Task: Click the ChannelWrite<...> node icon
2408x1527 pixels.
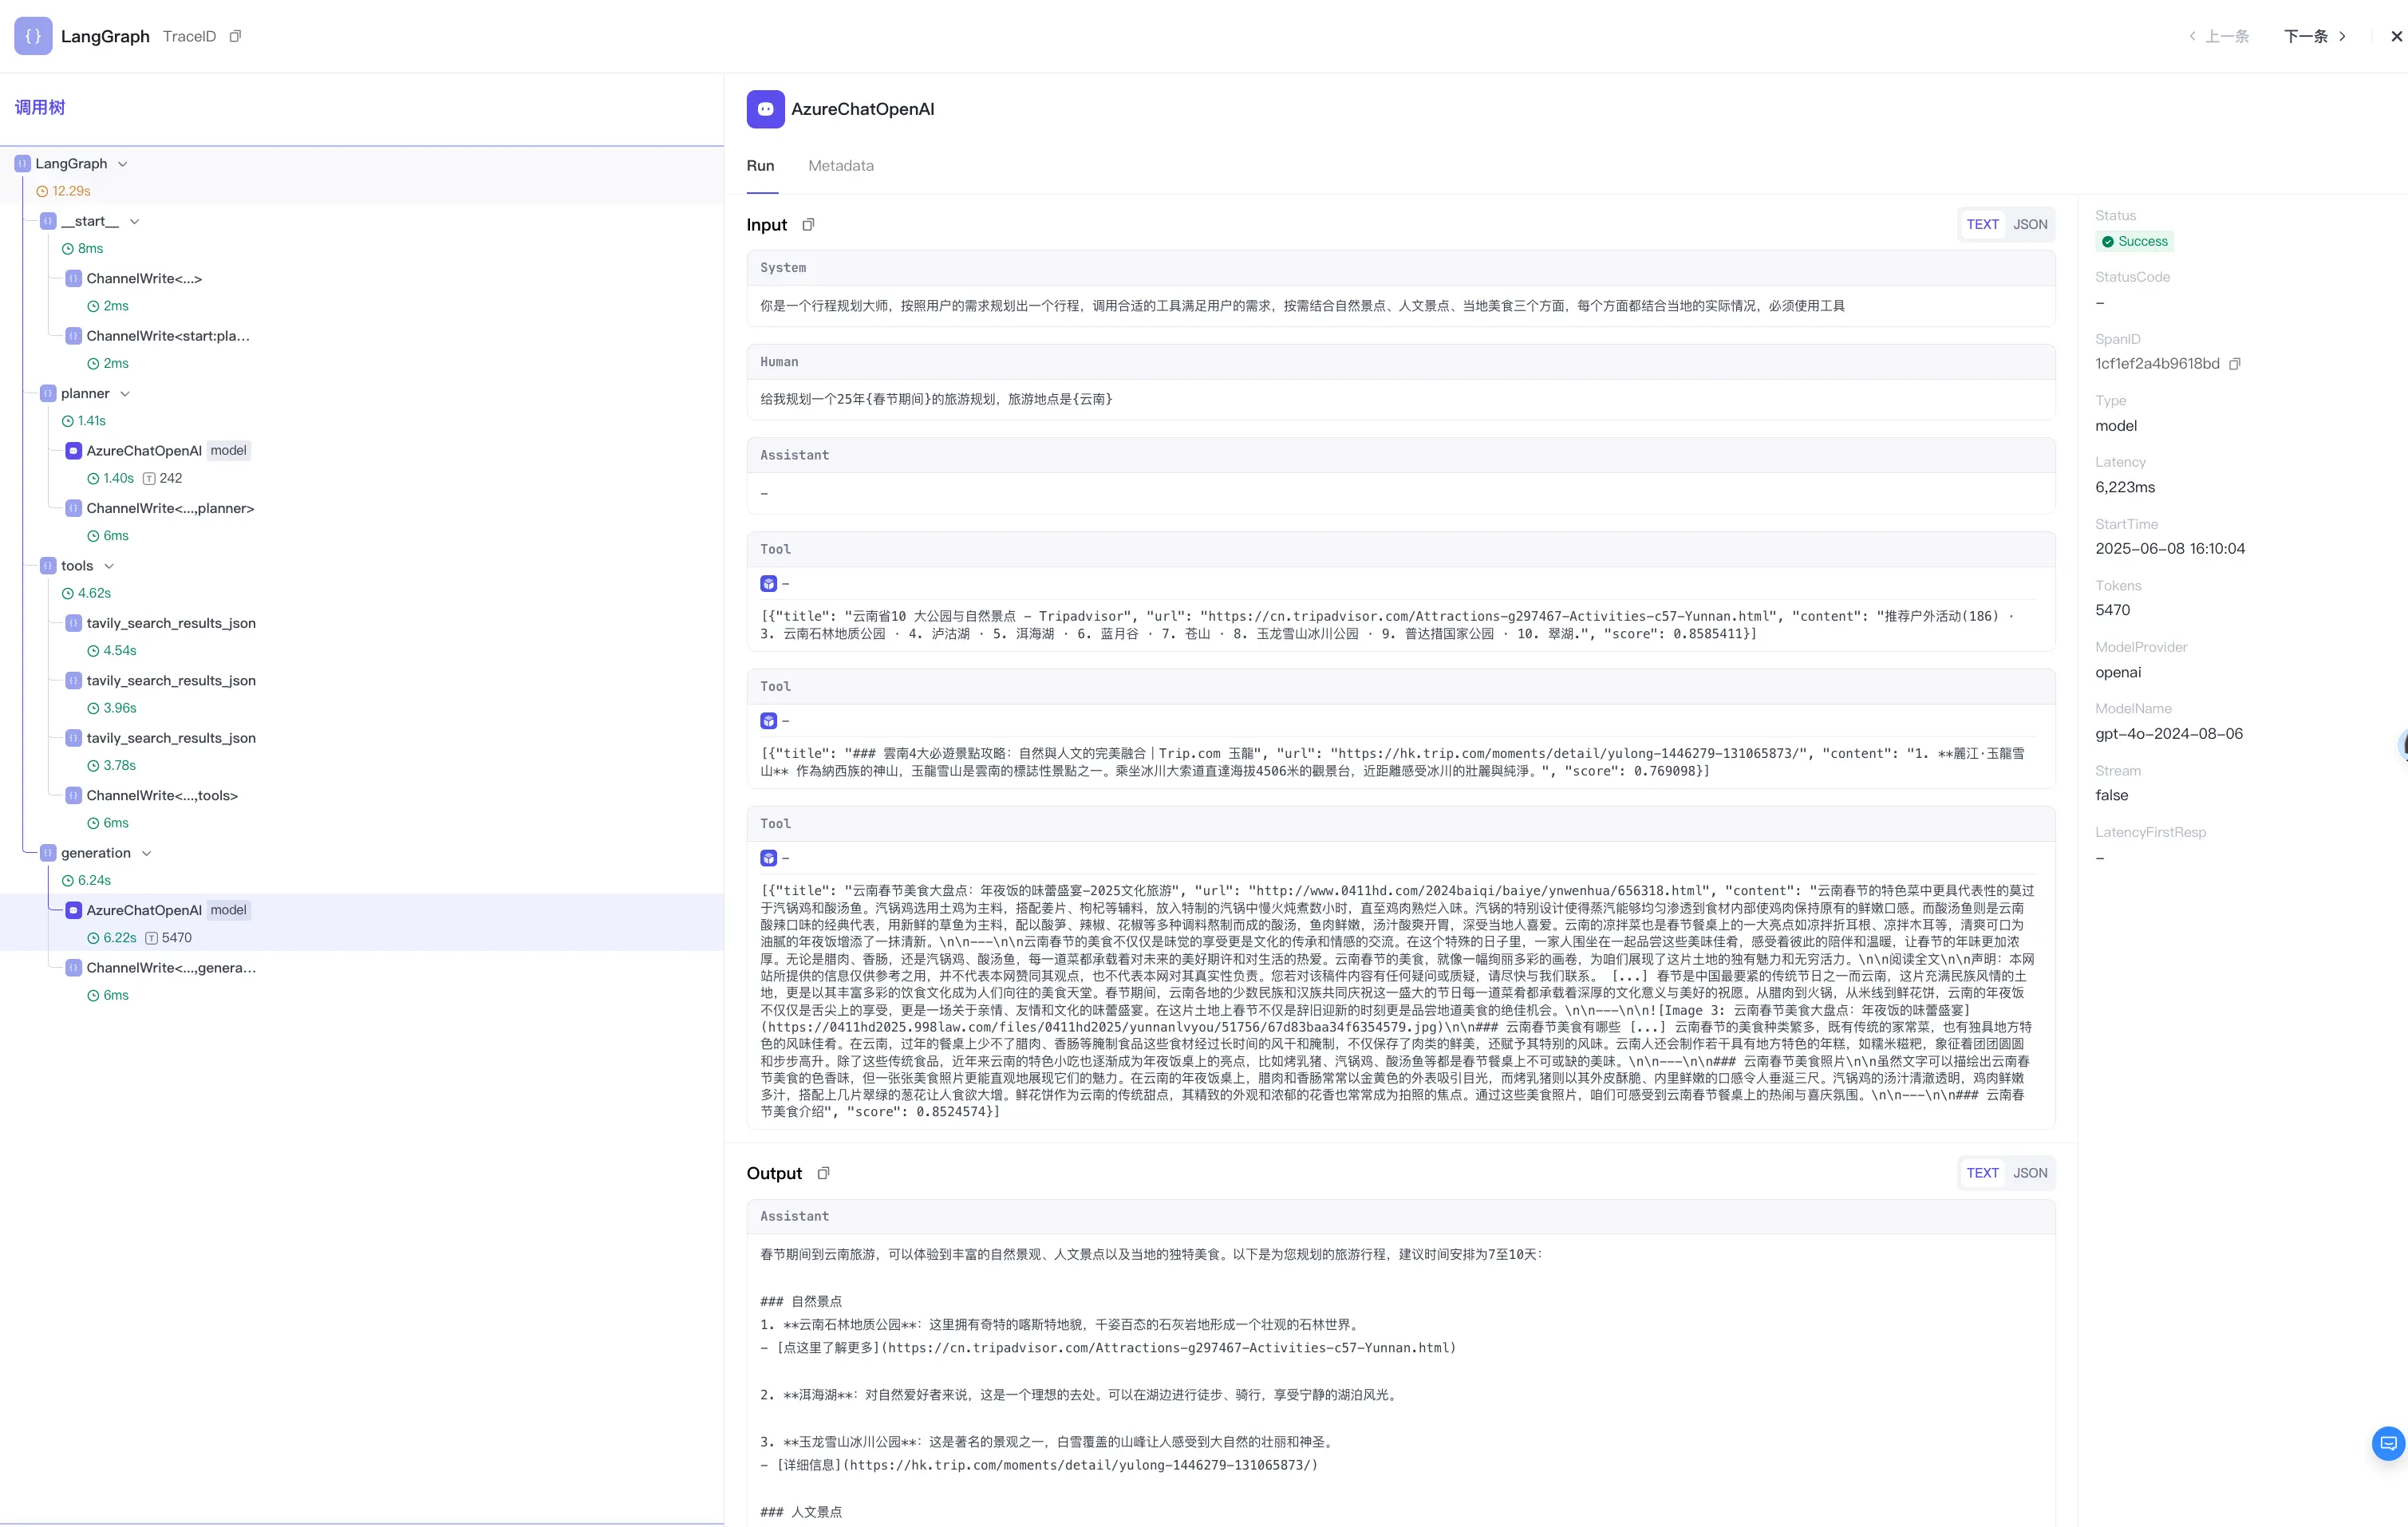Action: pos(73,279)
